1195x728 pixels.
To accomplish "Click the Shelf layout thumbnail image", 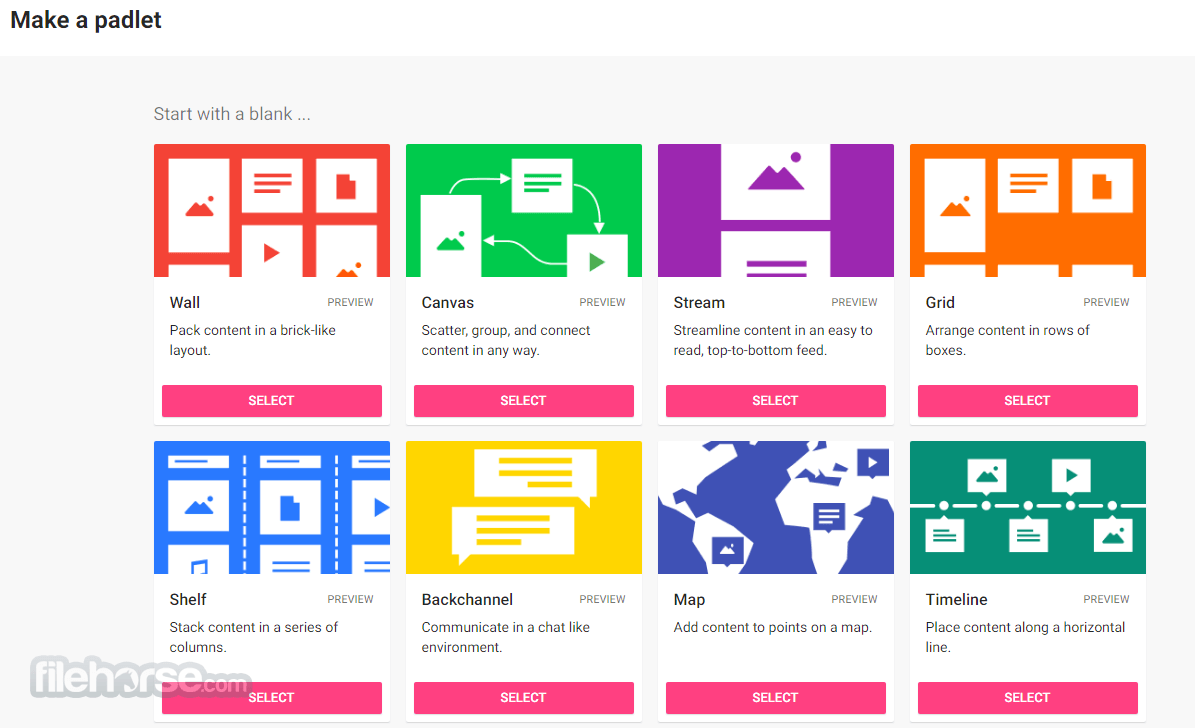I will pyautogui.click(x=271, y=507).
